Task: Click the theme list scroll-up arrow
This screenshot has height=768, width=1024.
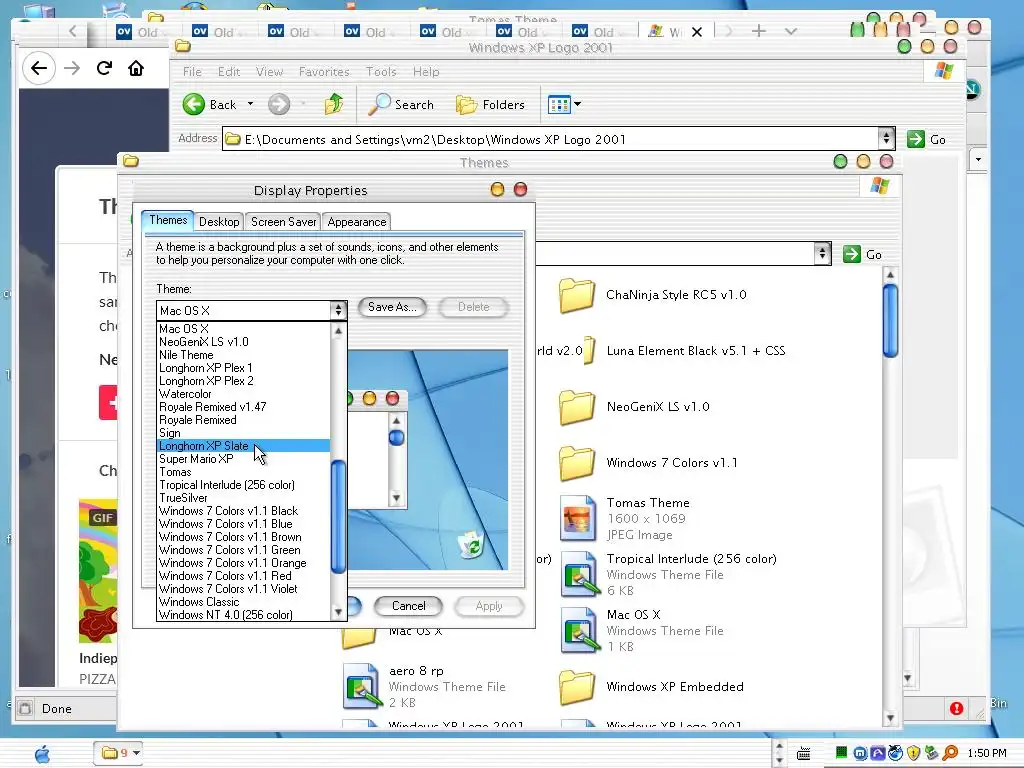Action: pos(338,331)
